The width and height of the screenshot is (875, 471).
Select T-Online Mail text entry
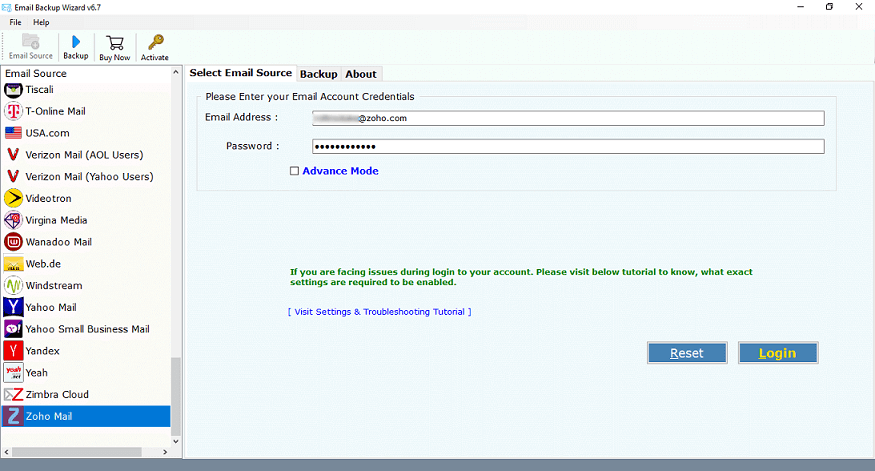coord(55,111)
